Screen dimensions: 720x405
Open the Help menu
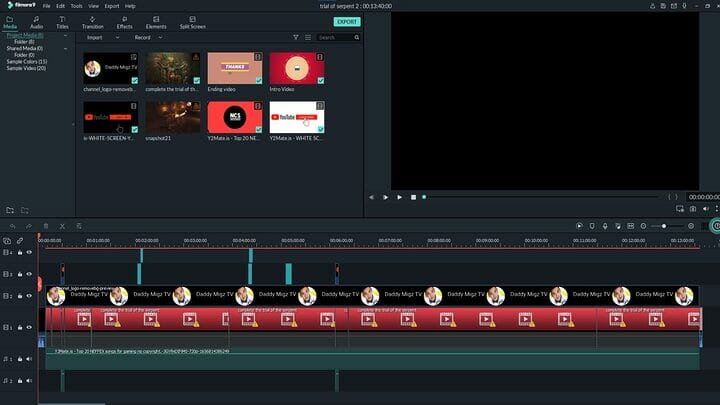[130, 6]
